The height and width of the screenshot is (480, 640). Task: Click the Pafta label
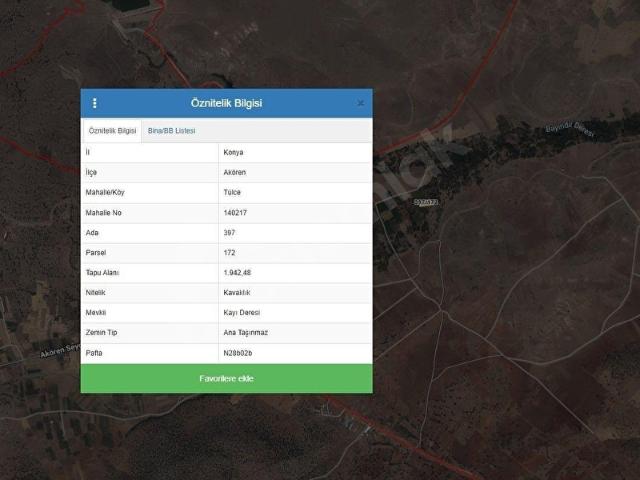pyautogui.click(x=94, y=353)
